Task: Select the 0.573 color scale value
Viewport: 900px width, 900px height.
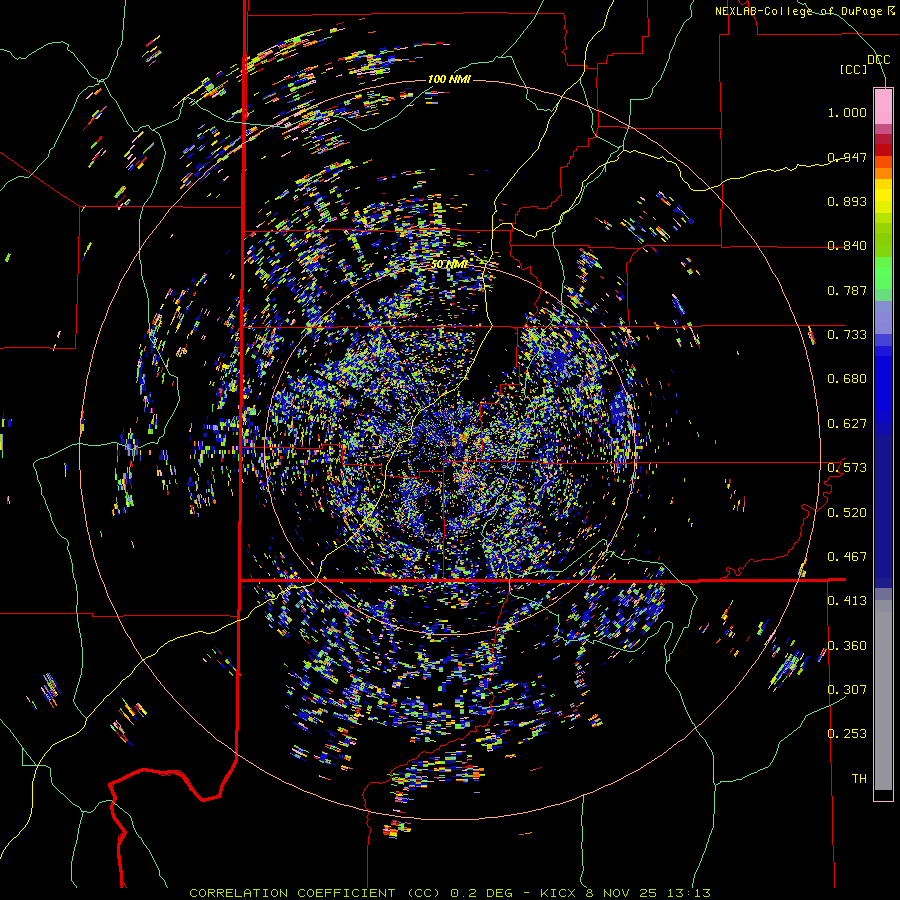Action: tap(847, 468)
